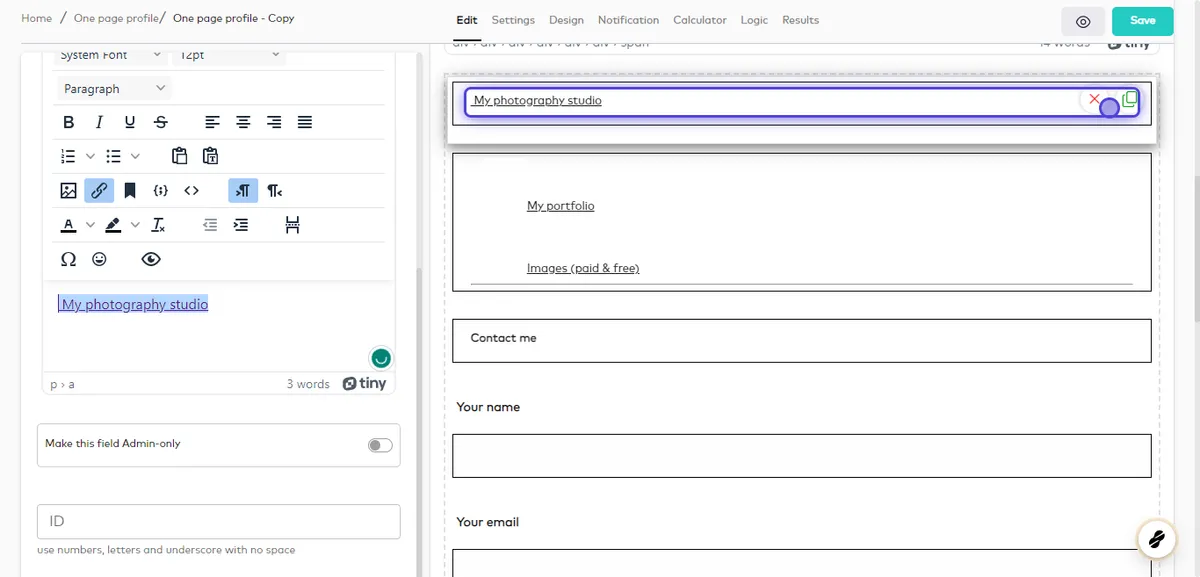This screenshot has width=1200, height=577.
Task: Insert a page break
Action: click(292, 225)
